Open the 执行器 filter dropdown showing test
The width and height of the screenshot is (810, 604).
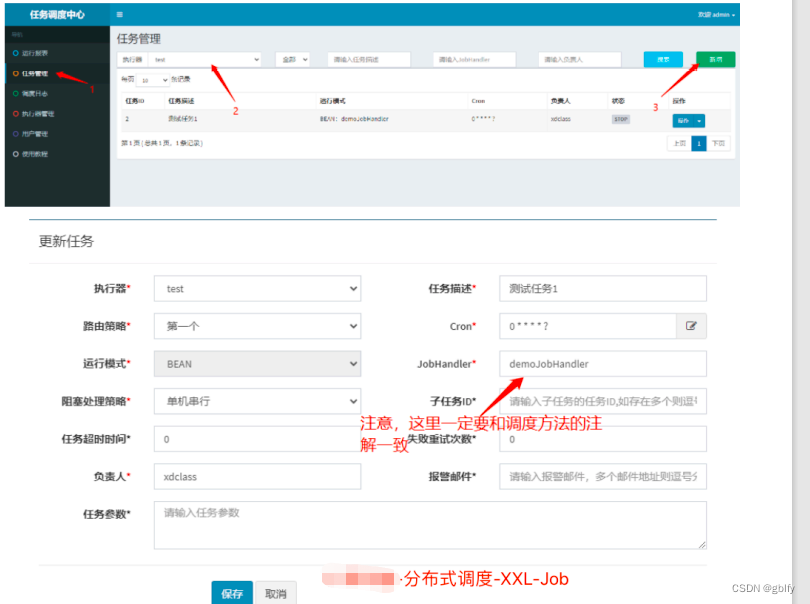(204, 59)
